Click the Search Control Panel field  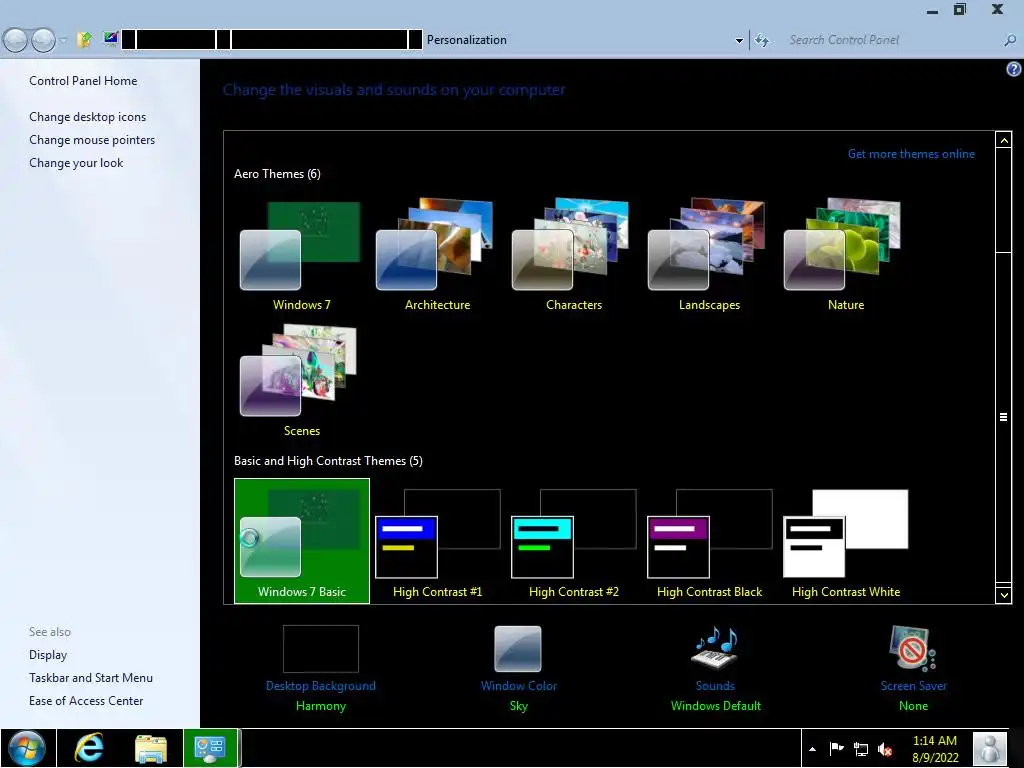click(x=891, y=40)
